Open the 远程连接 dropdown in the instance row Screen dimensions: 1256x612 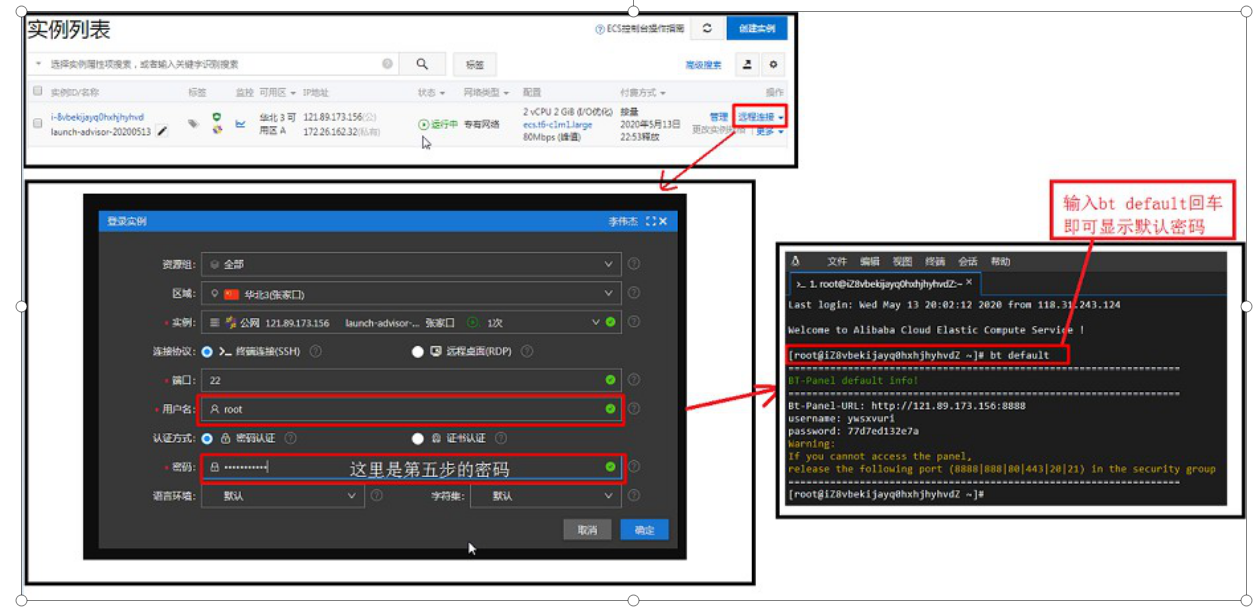click(760, 117)
